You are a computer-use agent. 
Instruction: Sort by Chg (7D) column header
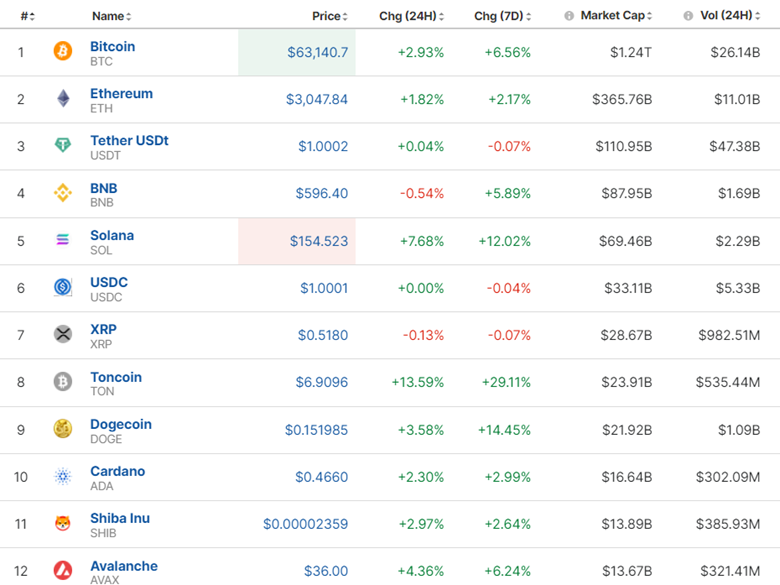pos(502,16)
